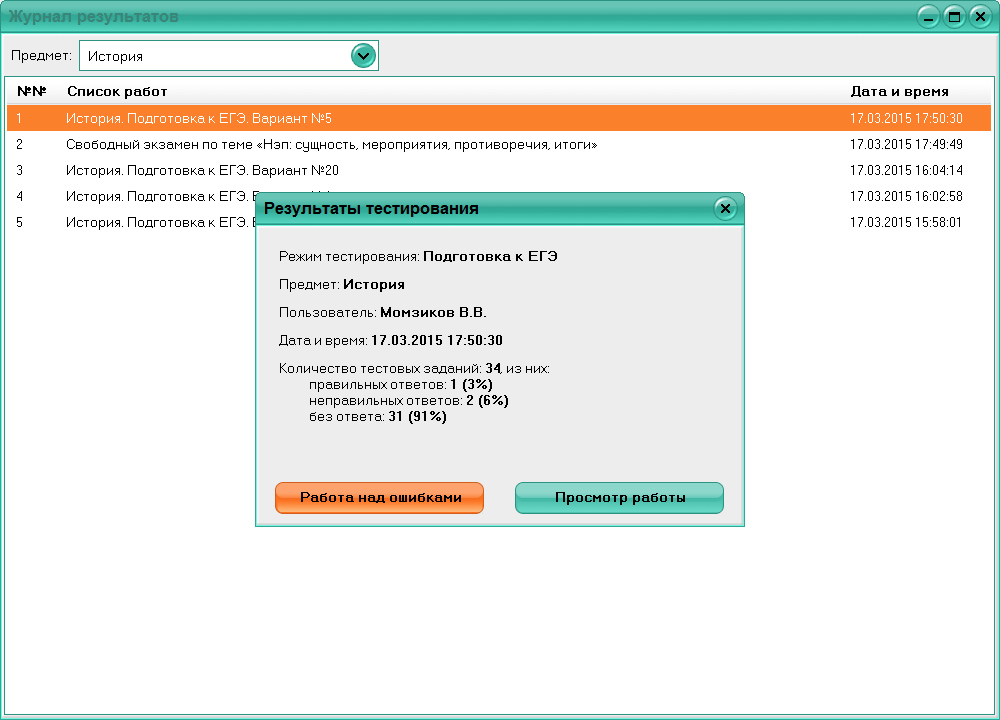Click the Работа над ошибками button
The width and height of the screenshot is (1000, 720).
(379, 498)
